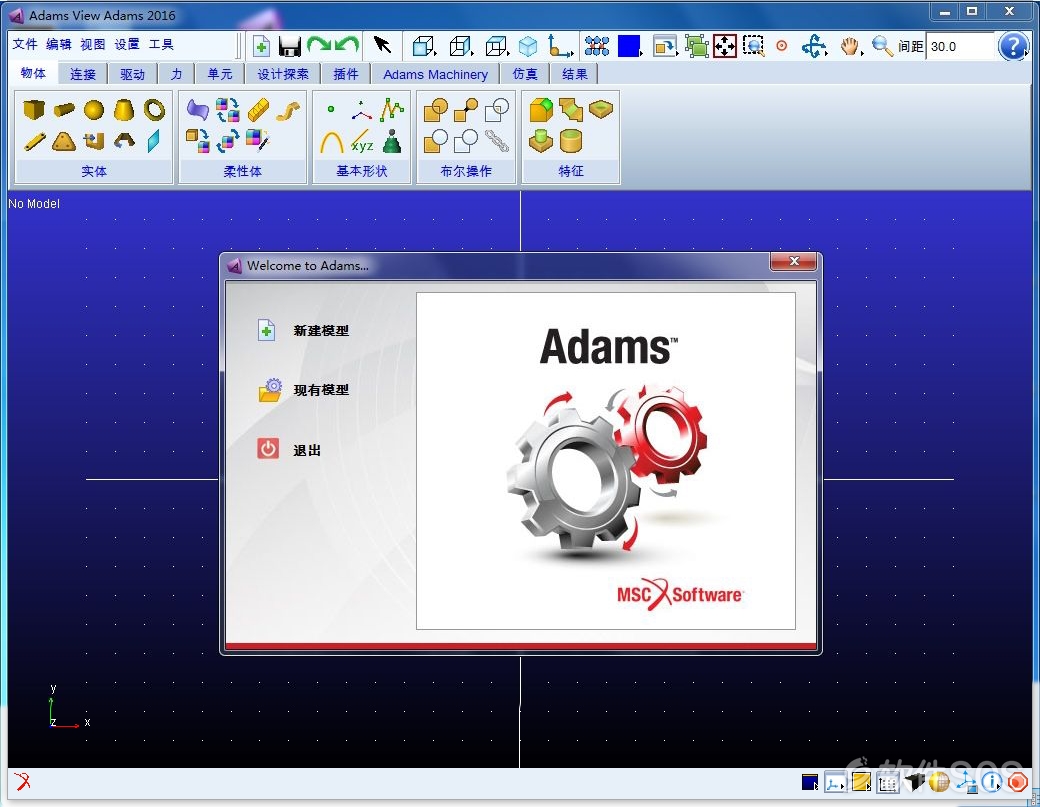The width and height of the screenshot is (1040, 807).
Task: Close the Welcome to Adams dialog
Action: pyautogui.click(x=793, y=261)
